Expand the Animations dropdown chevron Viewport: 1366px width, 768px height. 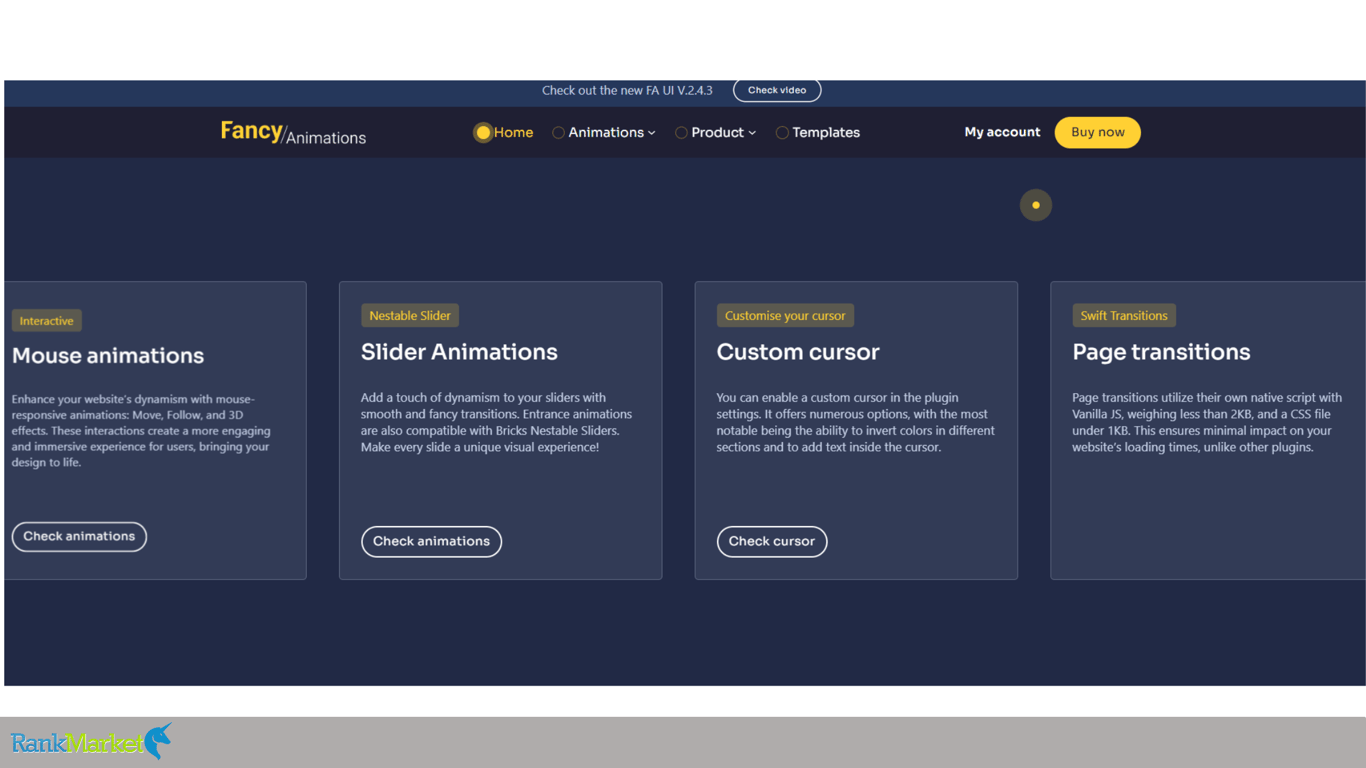(652, 133)
